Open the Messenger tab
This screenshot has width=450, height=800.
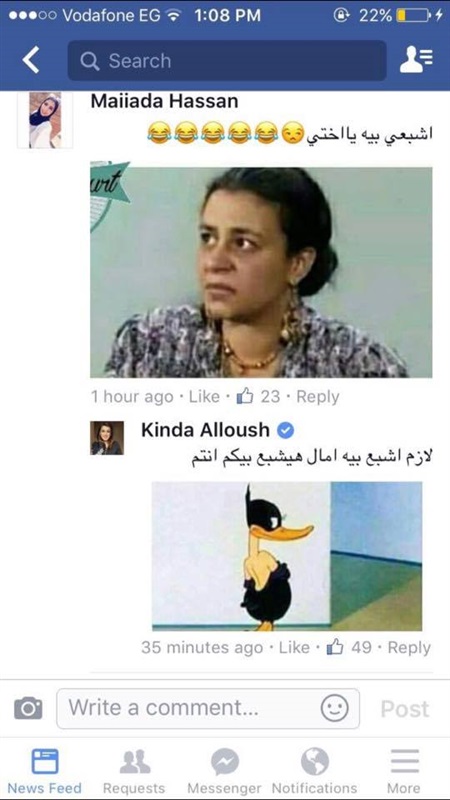pyautogui.click(x=224, y=771)
